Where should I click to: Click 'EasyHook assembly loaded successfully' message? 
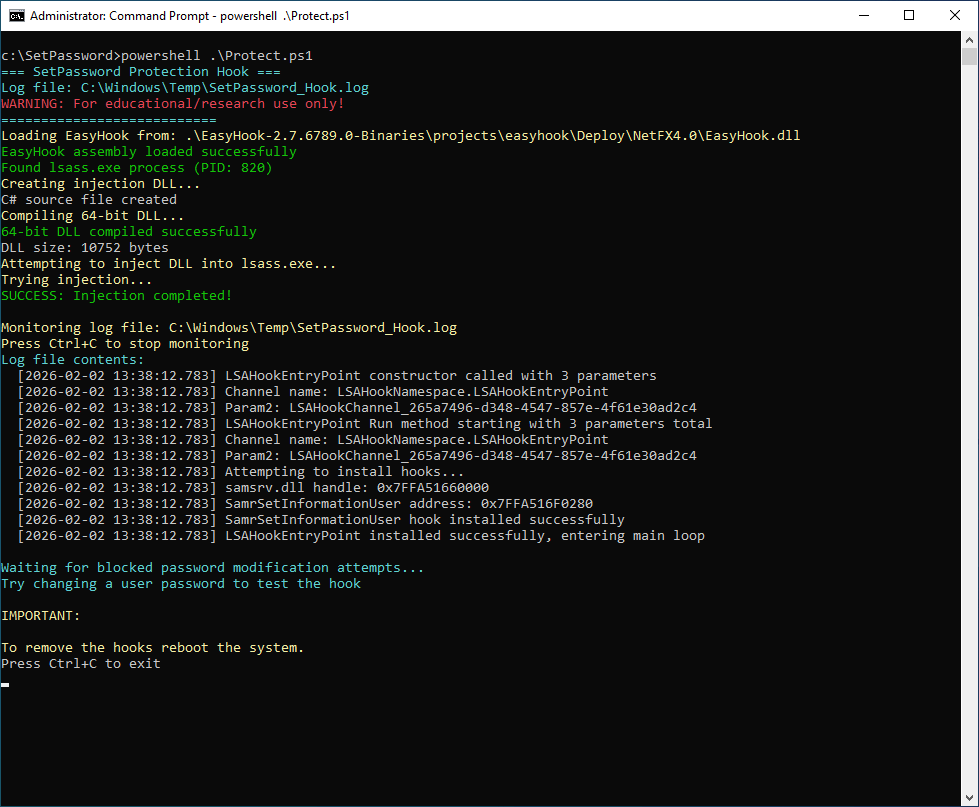(149, 152)
